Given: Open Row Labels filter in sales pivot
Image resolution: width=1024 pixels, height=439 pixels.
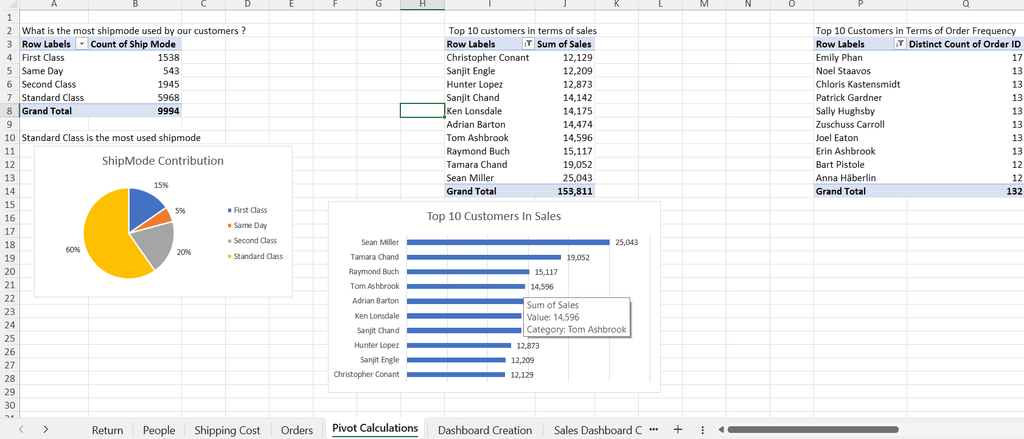Looking at the screenshot, I should [x=528, y=45].
